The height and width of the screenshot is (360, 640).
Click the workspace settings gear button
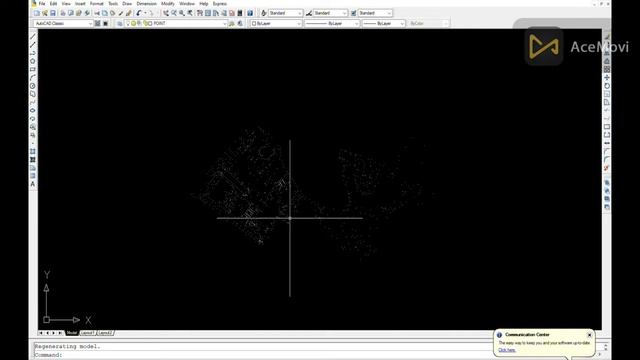click(x=98, y=24)
